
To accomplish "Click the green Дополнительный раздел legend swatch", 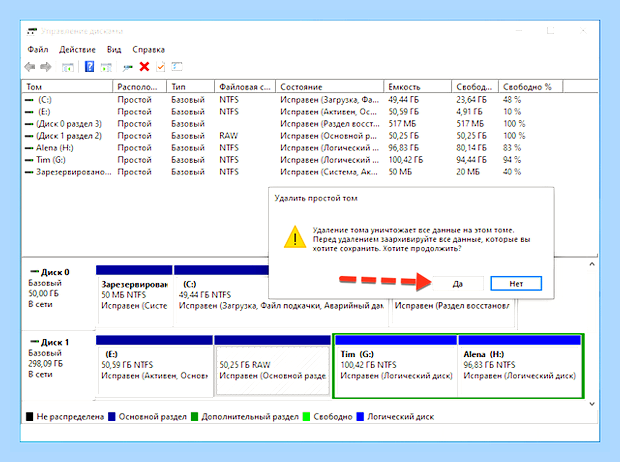I will [x=194, y=417].
